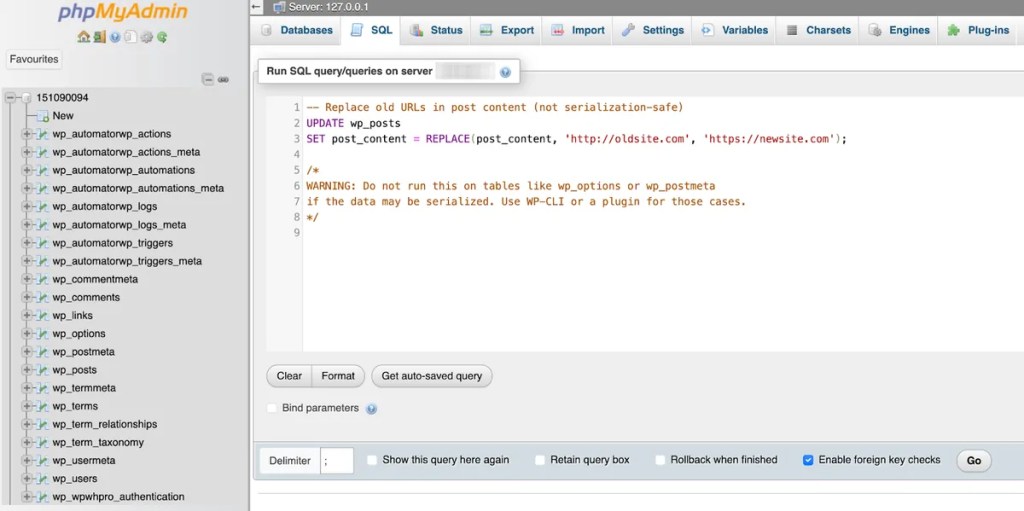Click the phpMyAdmin logo
The image size is (1024, 511).
pos(123,12)
